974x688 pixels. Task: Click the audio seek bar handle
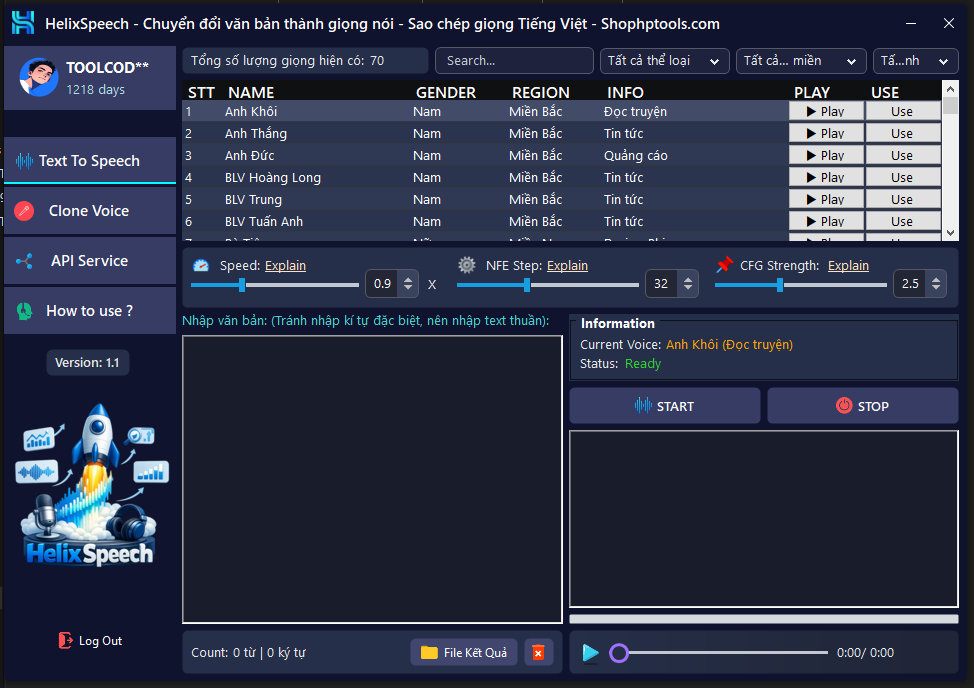click(619, 653)
